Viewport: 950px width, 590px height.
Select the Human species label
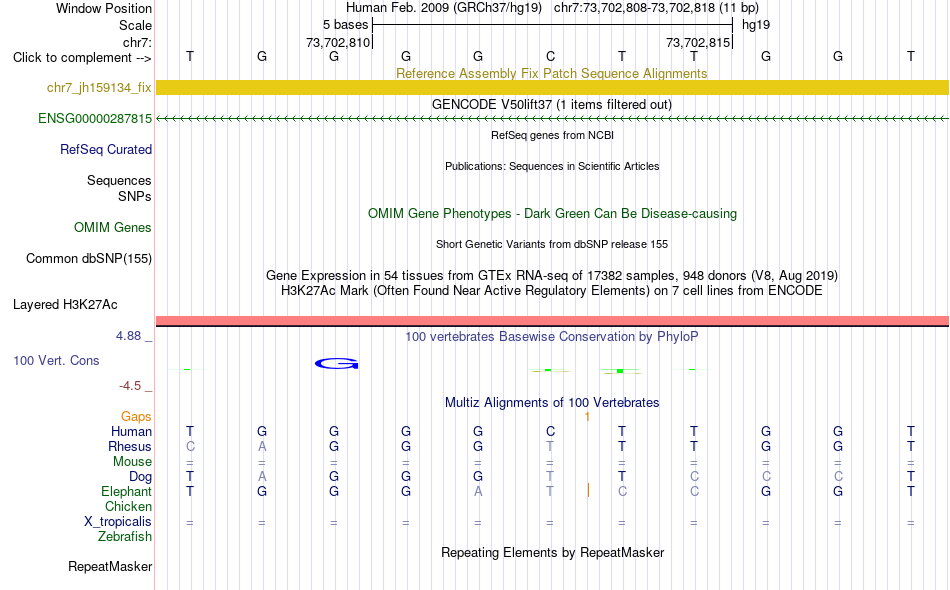pyautogui.click(x=131, y=431)
